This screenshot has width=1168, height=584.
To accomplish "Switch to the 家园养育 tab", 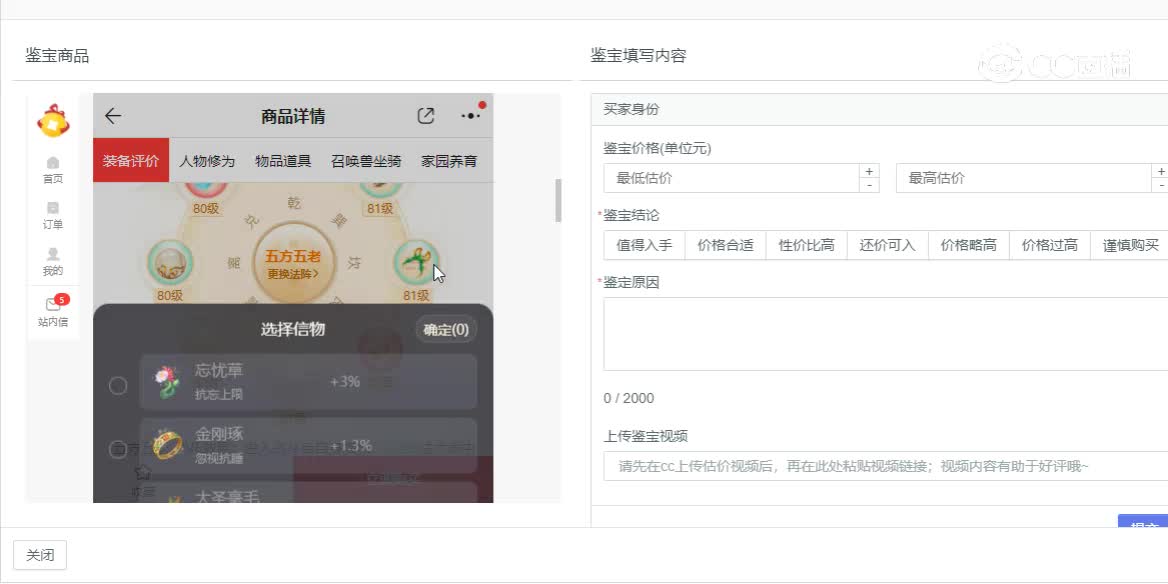I will tap(449, 160).
